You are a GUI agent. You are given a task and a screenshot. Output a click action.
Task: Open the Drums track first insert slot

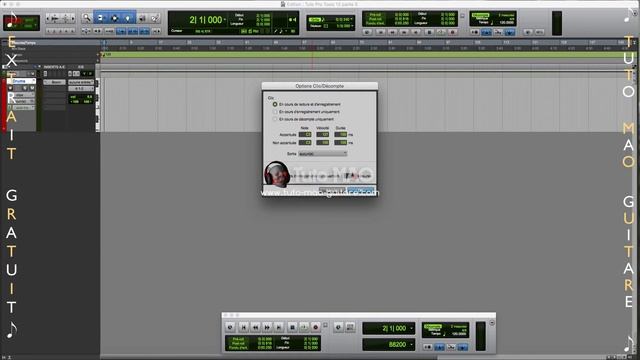pyautogui.click(x=54, y=82)
